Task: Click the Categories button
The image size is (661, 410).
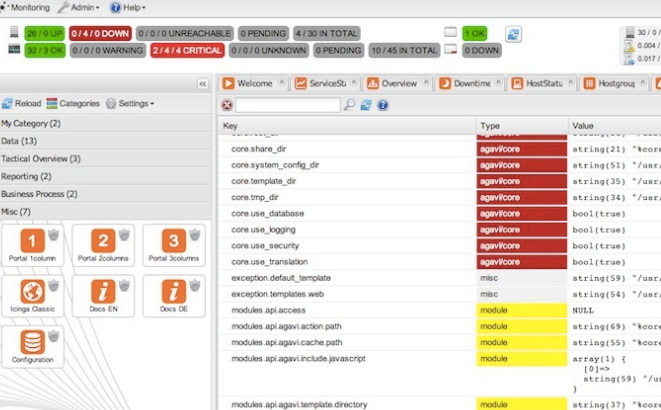Action: [x=73, y=103]
